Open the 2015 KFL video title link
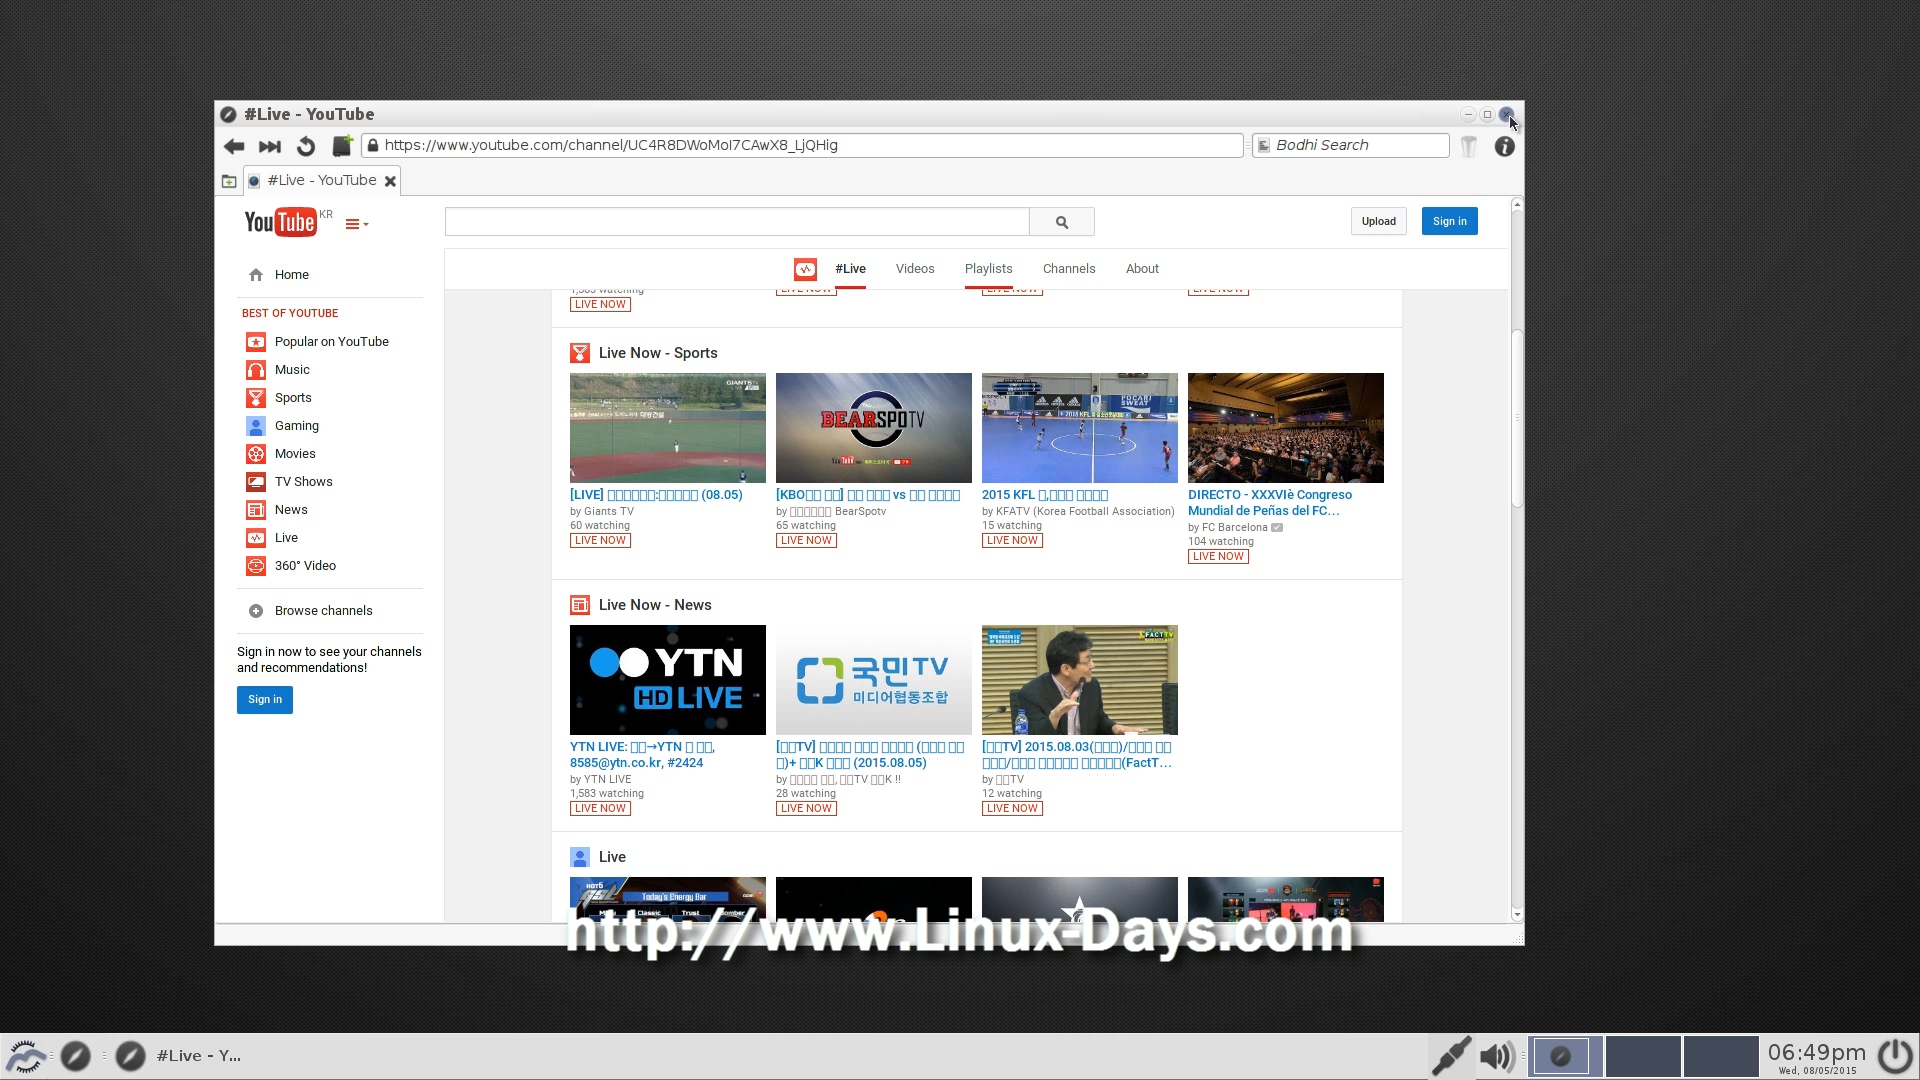Image resolution: width=1920 pixels, height=1080 pixels. pyautogui.click(x=1045, y=495)
